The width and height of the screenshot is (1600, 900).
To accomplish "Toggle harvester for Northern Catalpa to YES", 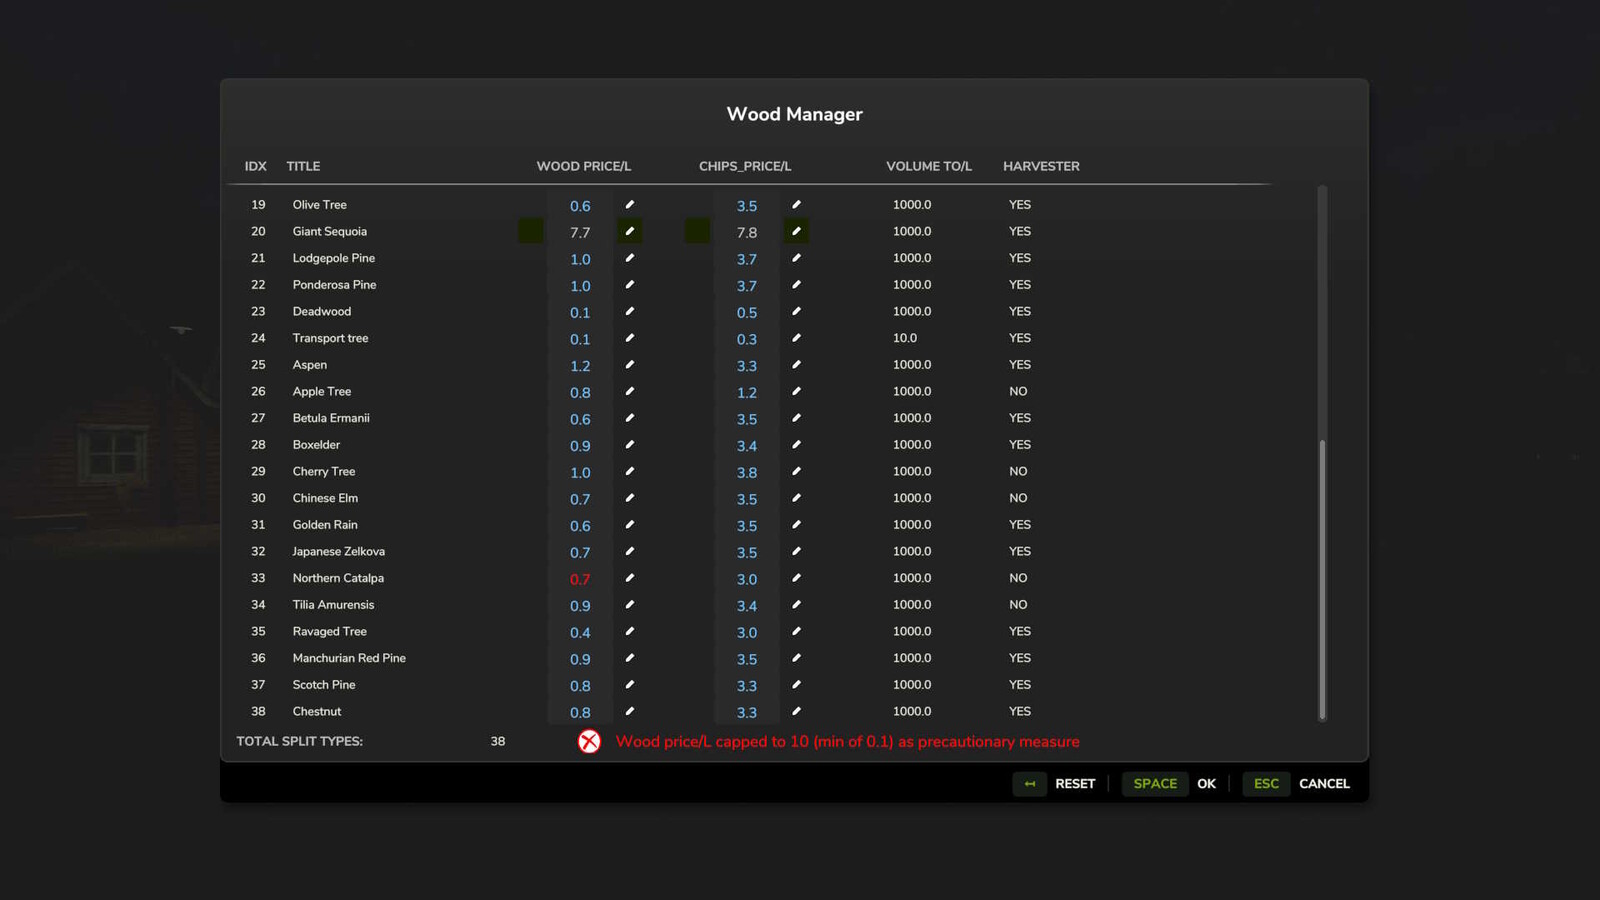I will (1018, 578).
